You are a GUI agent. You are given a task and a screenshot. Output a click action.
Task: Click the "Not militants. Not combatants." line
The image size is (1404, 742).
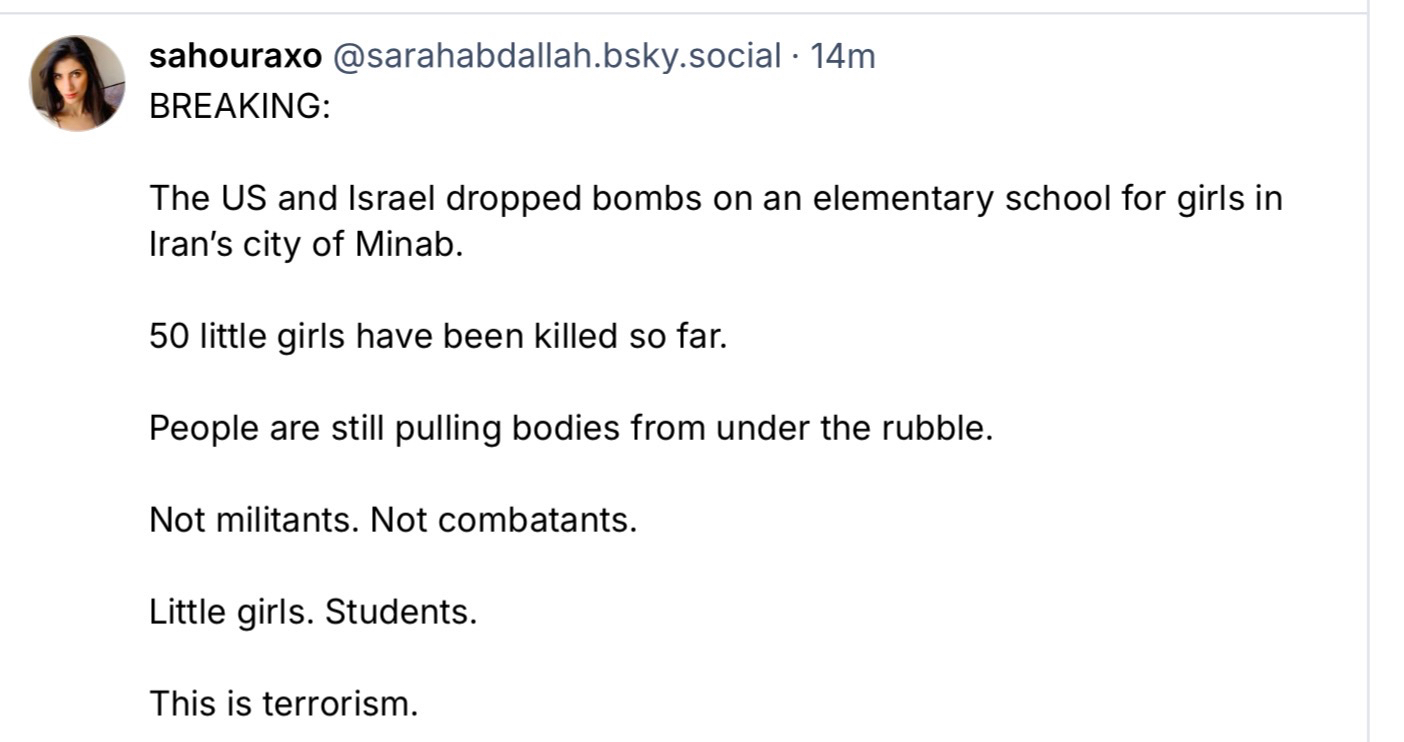click(393, 520)
